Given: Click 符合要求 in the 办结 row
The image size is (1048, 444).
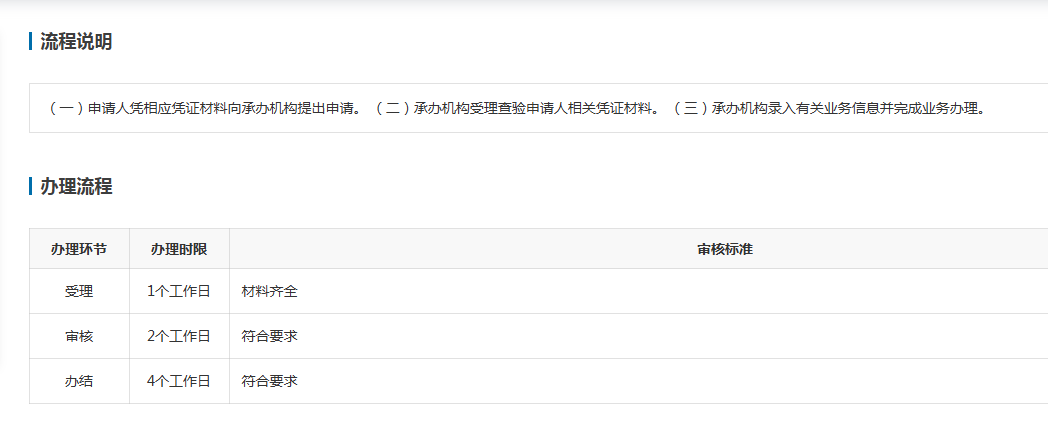Looking at the screenshot, I should 270,381.
